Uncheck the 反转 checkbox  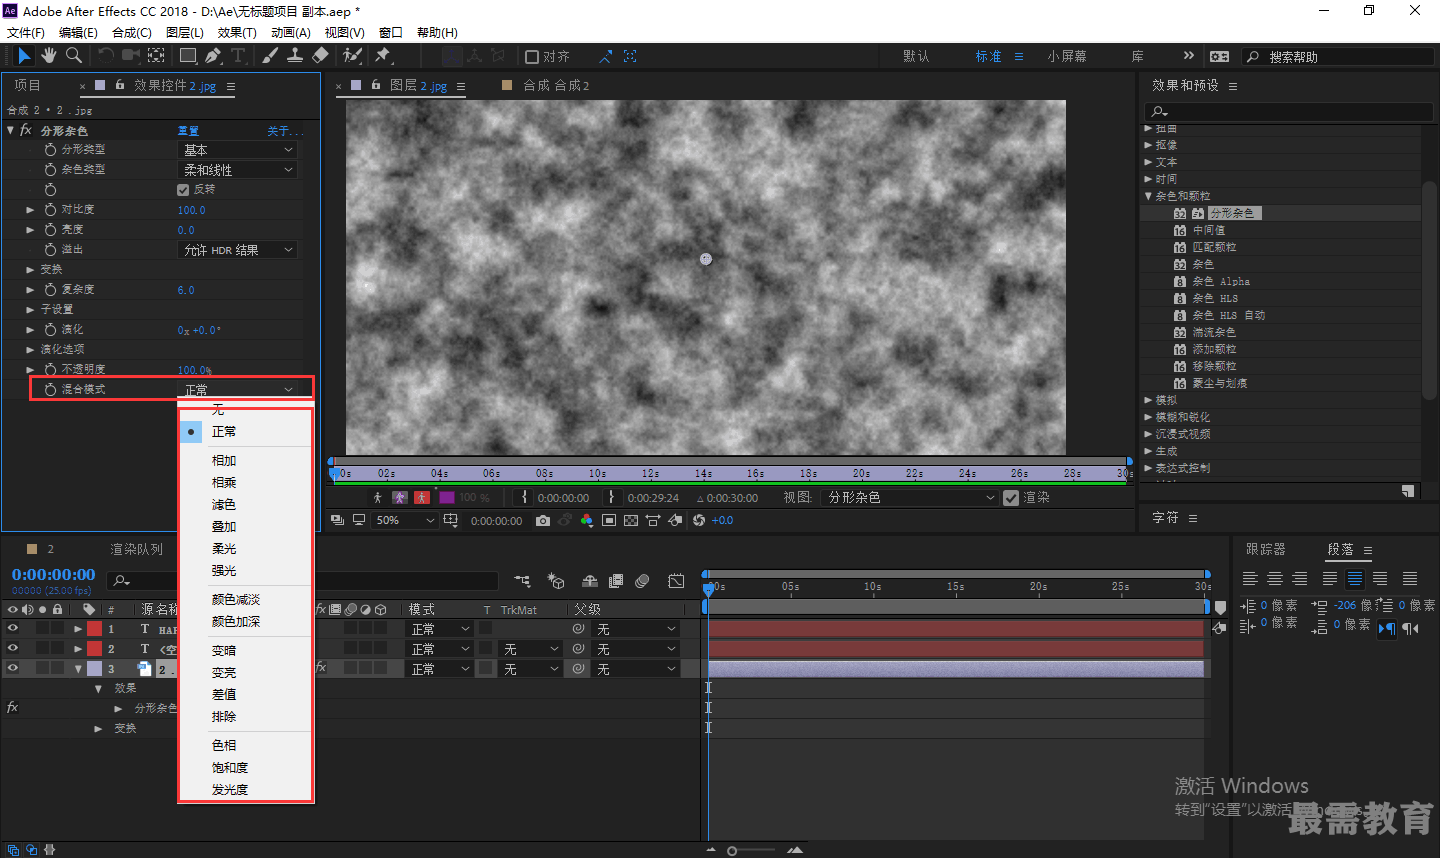183,189
